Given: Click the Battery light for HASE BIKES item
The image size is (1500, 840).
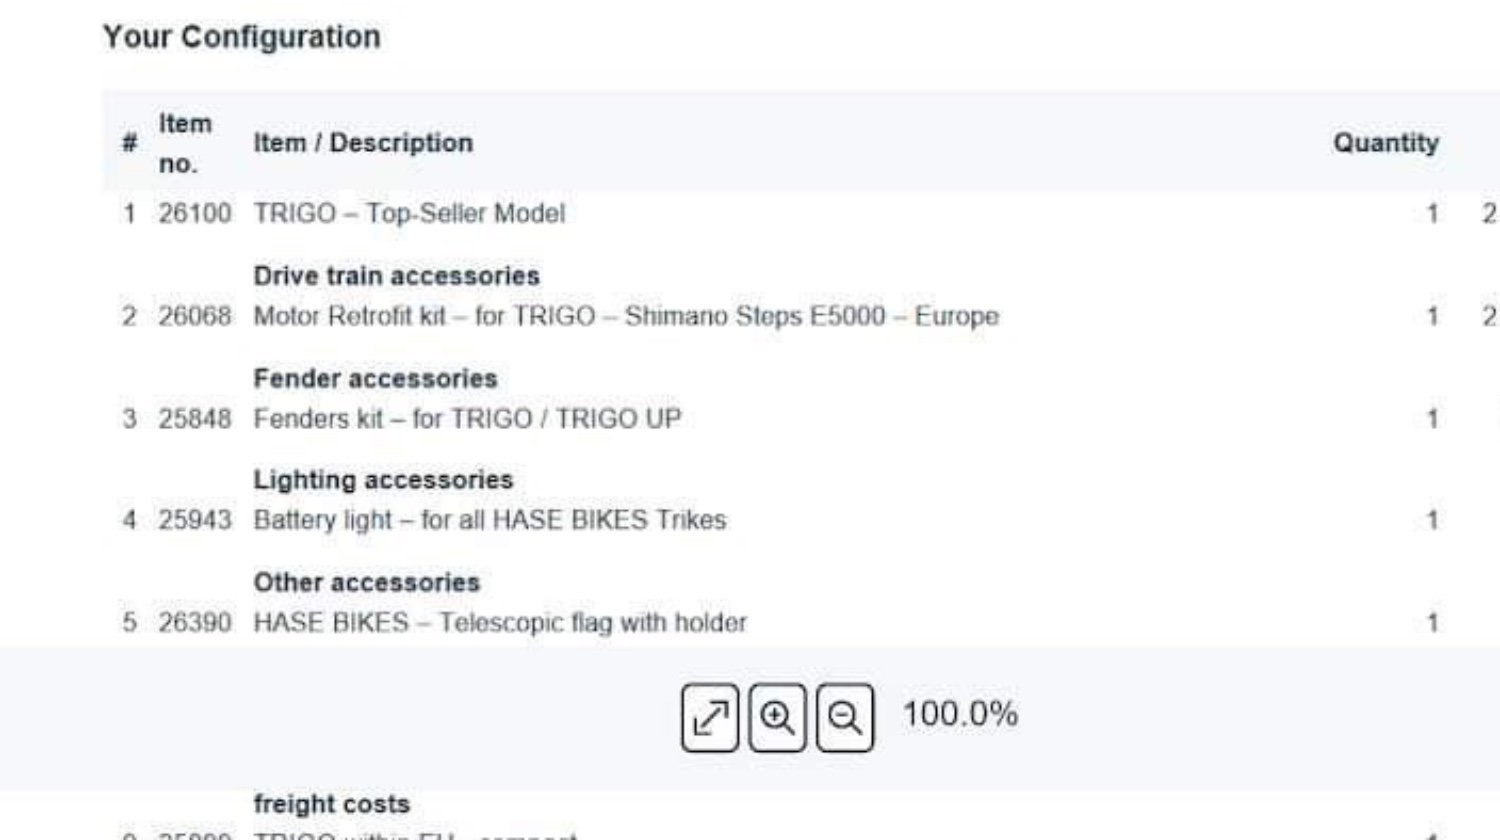Looking at the screenshot, I should point(490,521).
